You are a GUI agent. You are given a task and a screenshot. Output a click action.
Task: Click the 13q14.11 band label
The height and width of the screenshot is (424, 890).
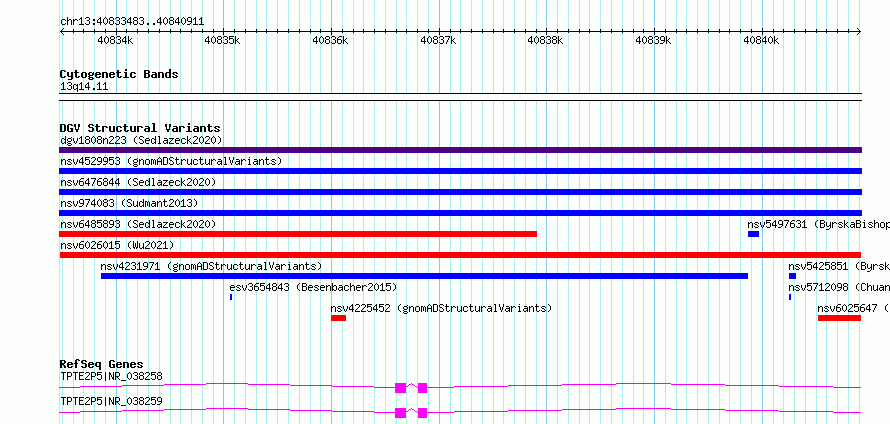[84, 87]
